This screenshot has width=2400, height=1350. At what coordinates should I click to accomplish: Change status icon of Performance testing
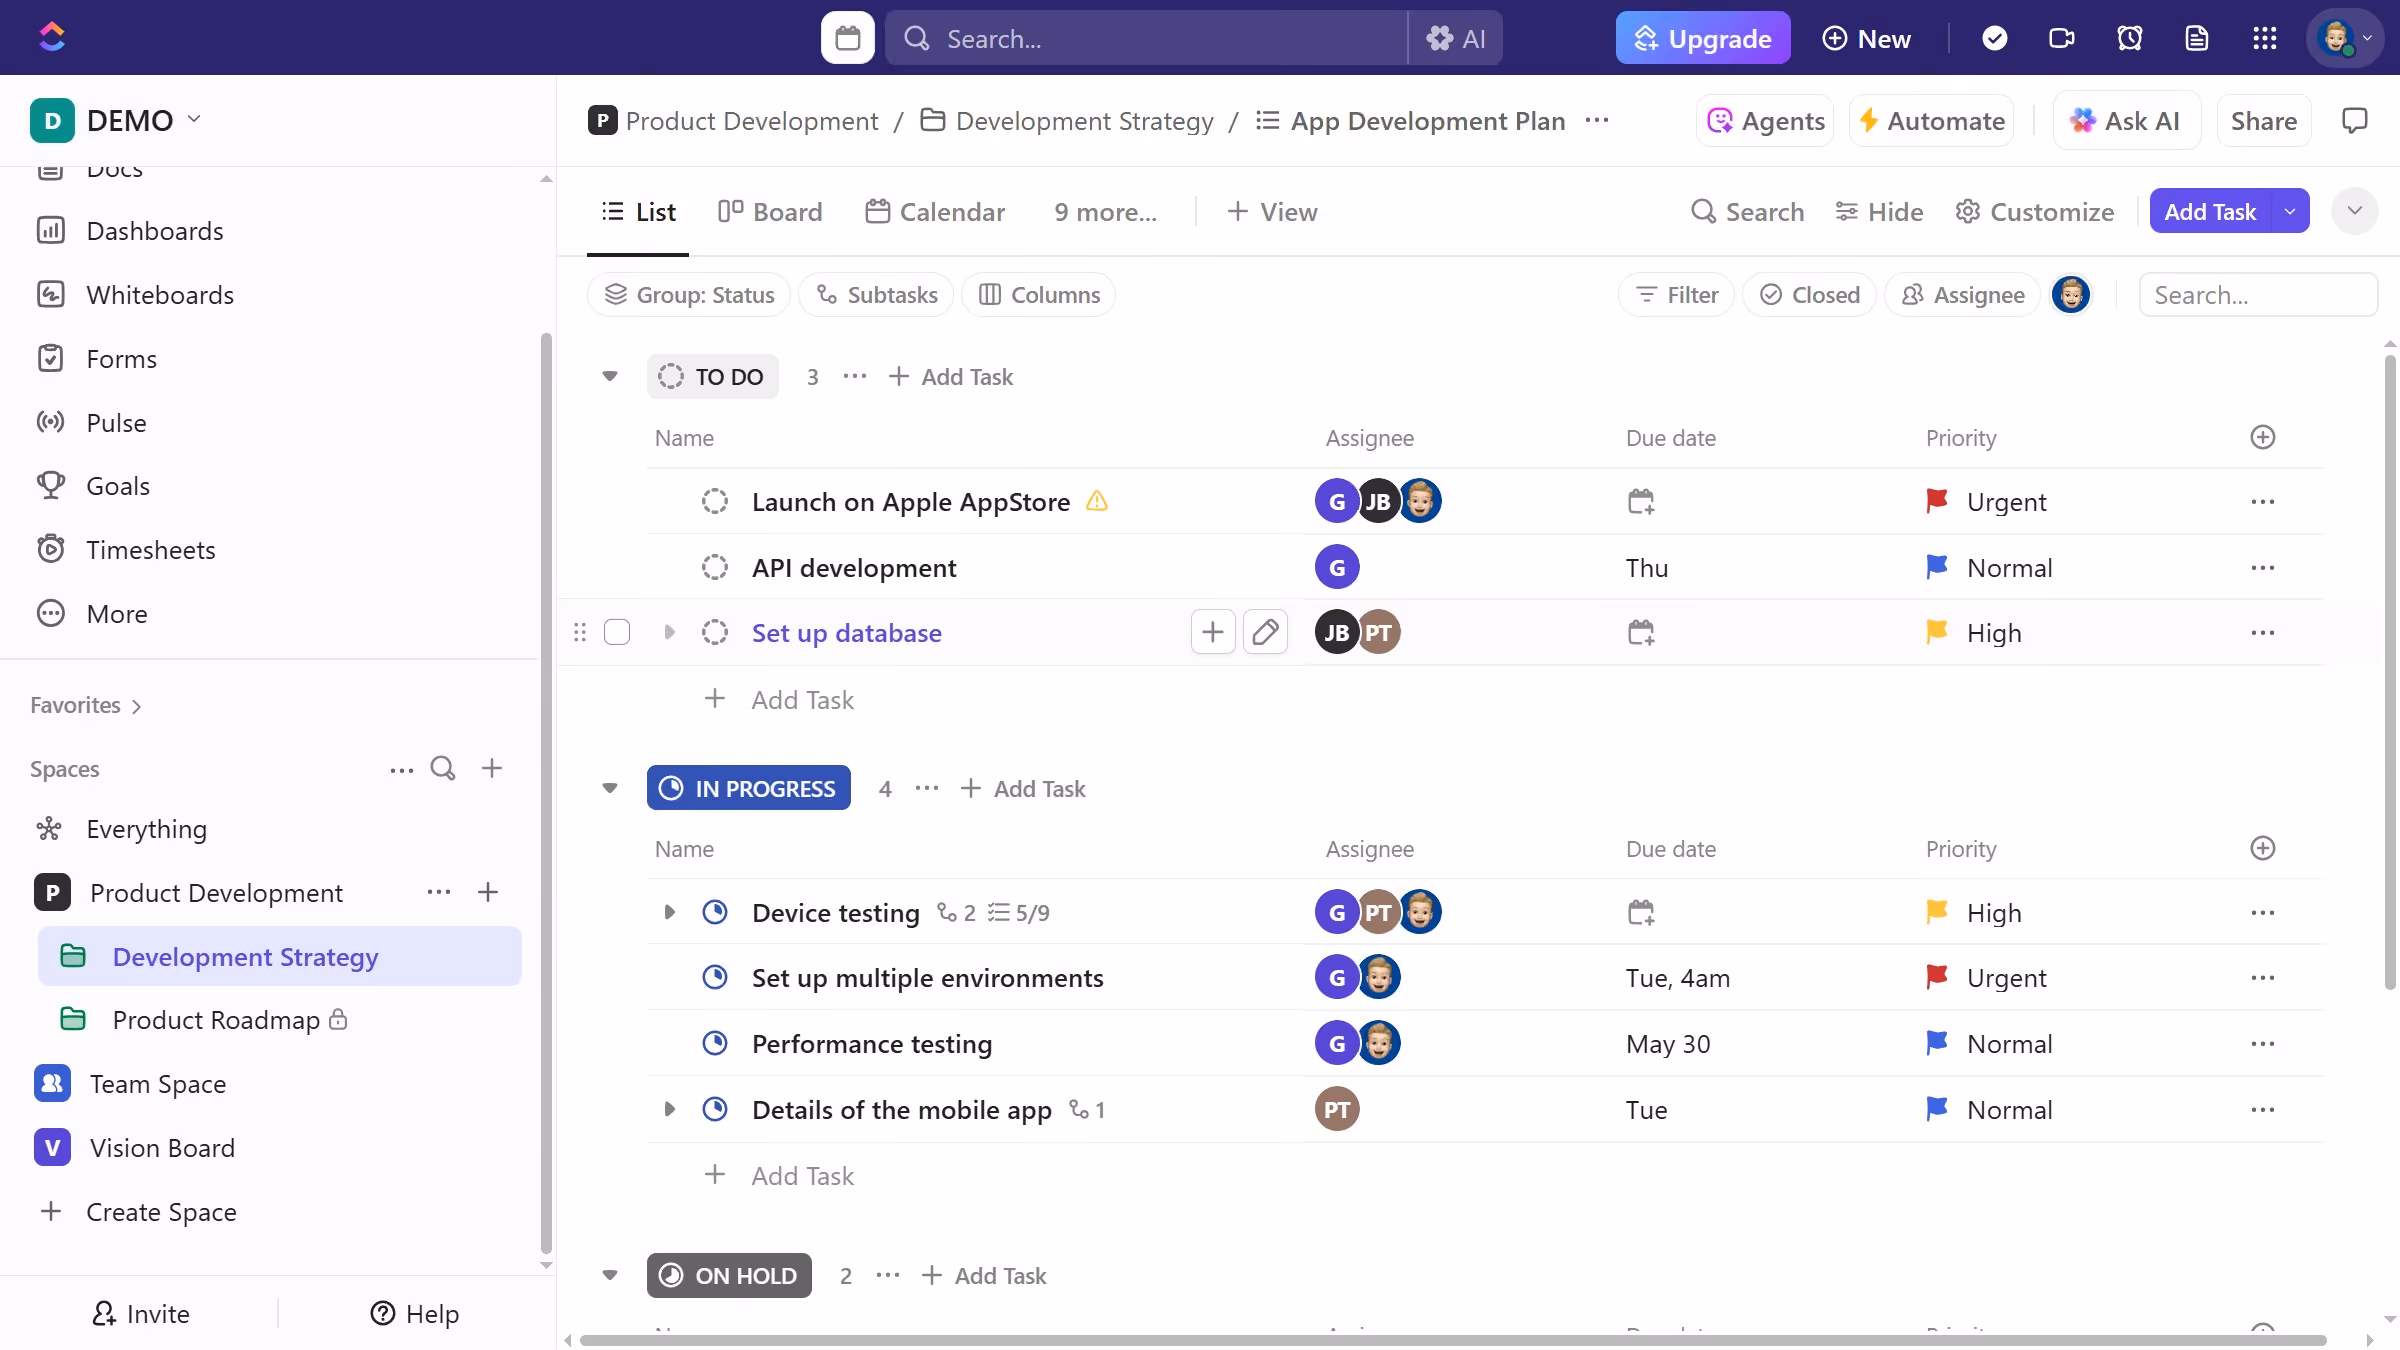click(715, 1043)
